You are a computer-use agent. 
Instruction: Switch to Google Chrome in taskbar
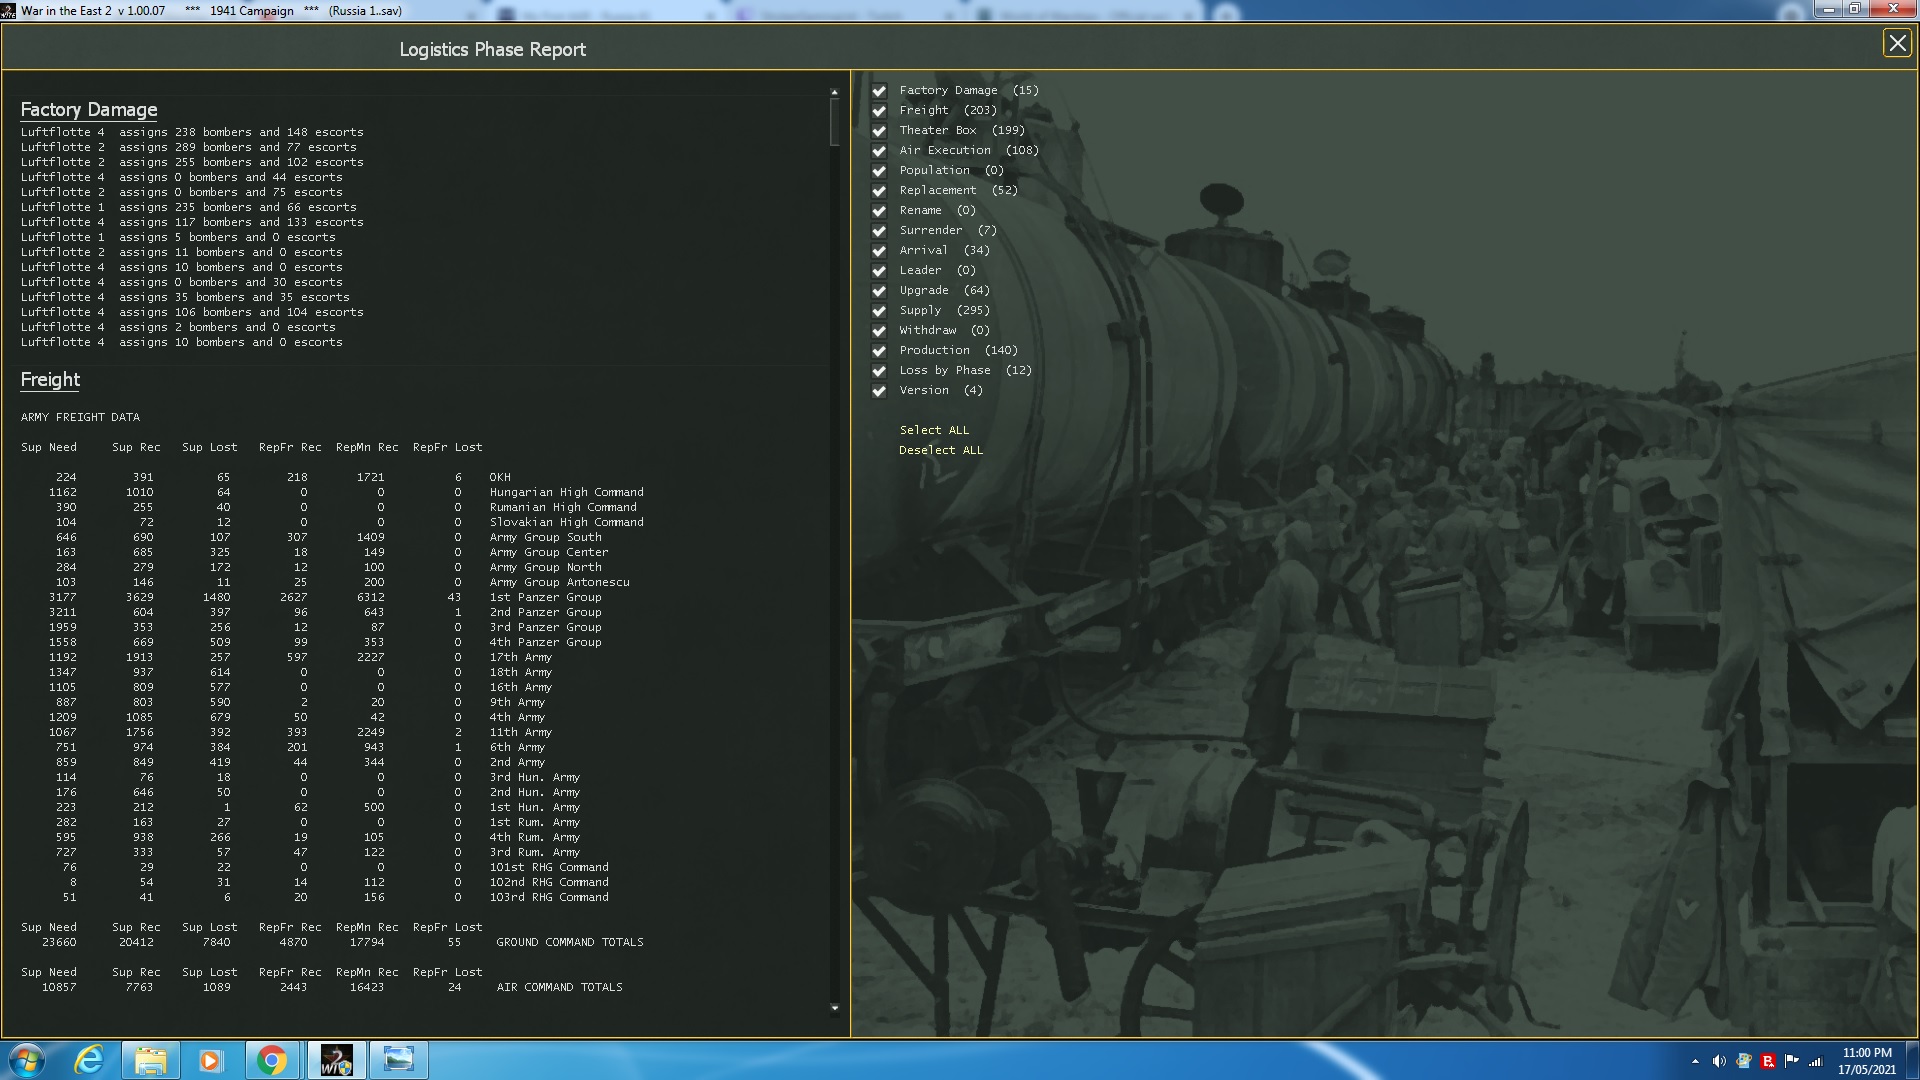tap(271, 1060)
